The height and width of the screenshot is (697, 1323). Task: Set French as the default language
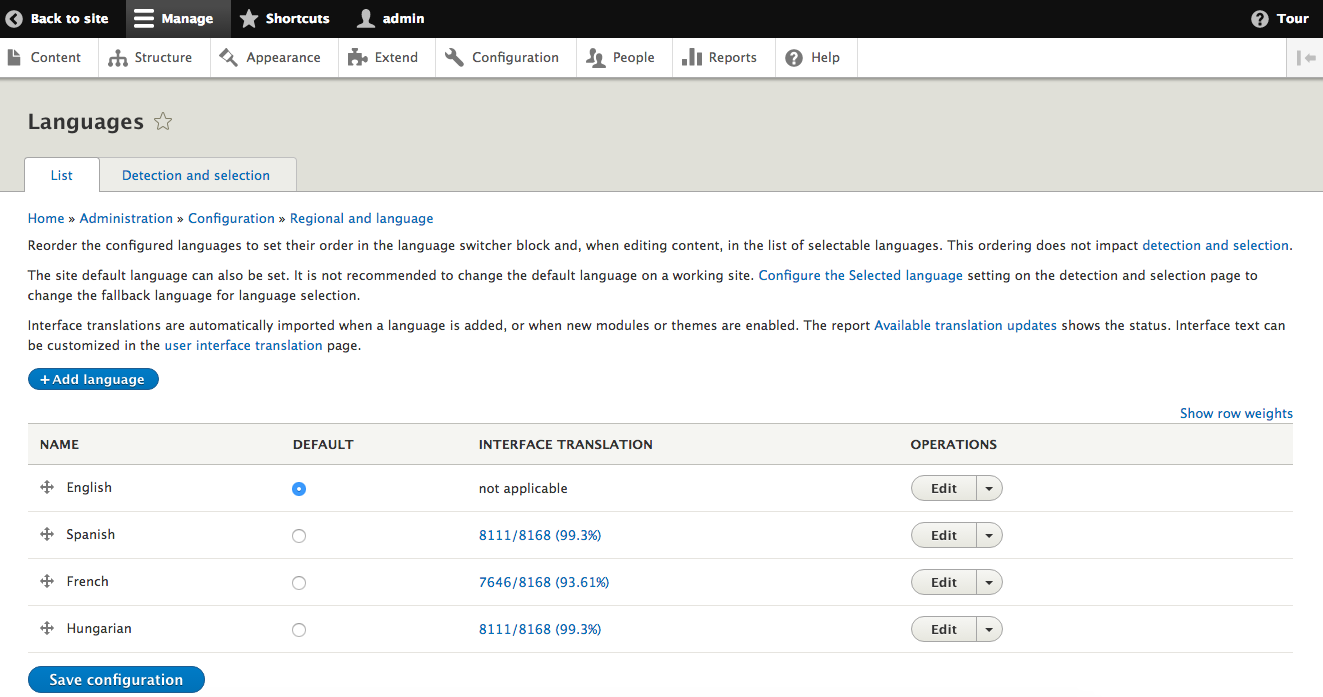(299, 583)
